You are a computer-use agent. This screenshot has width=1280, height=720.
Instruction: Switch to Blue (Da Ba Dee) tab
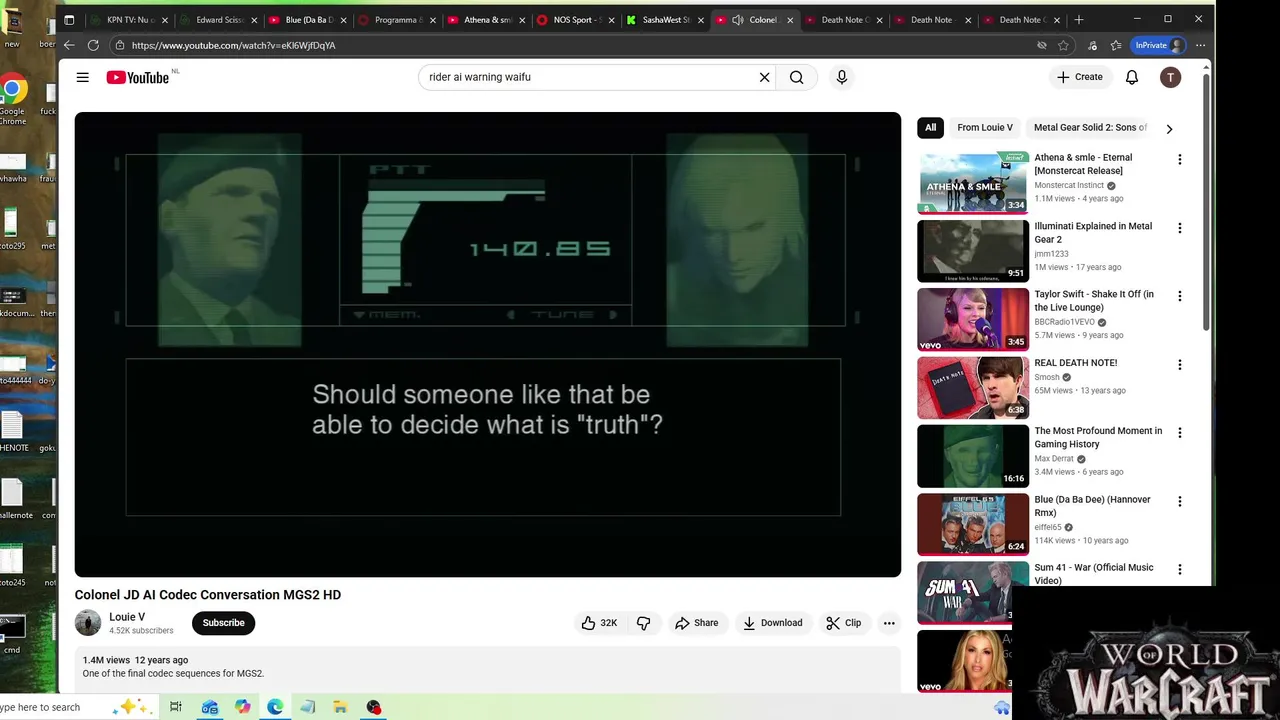pyautogui.click(x=305, y=19)
